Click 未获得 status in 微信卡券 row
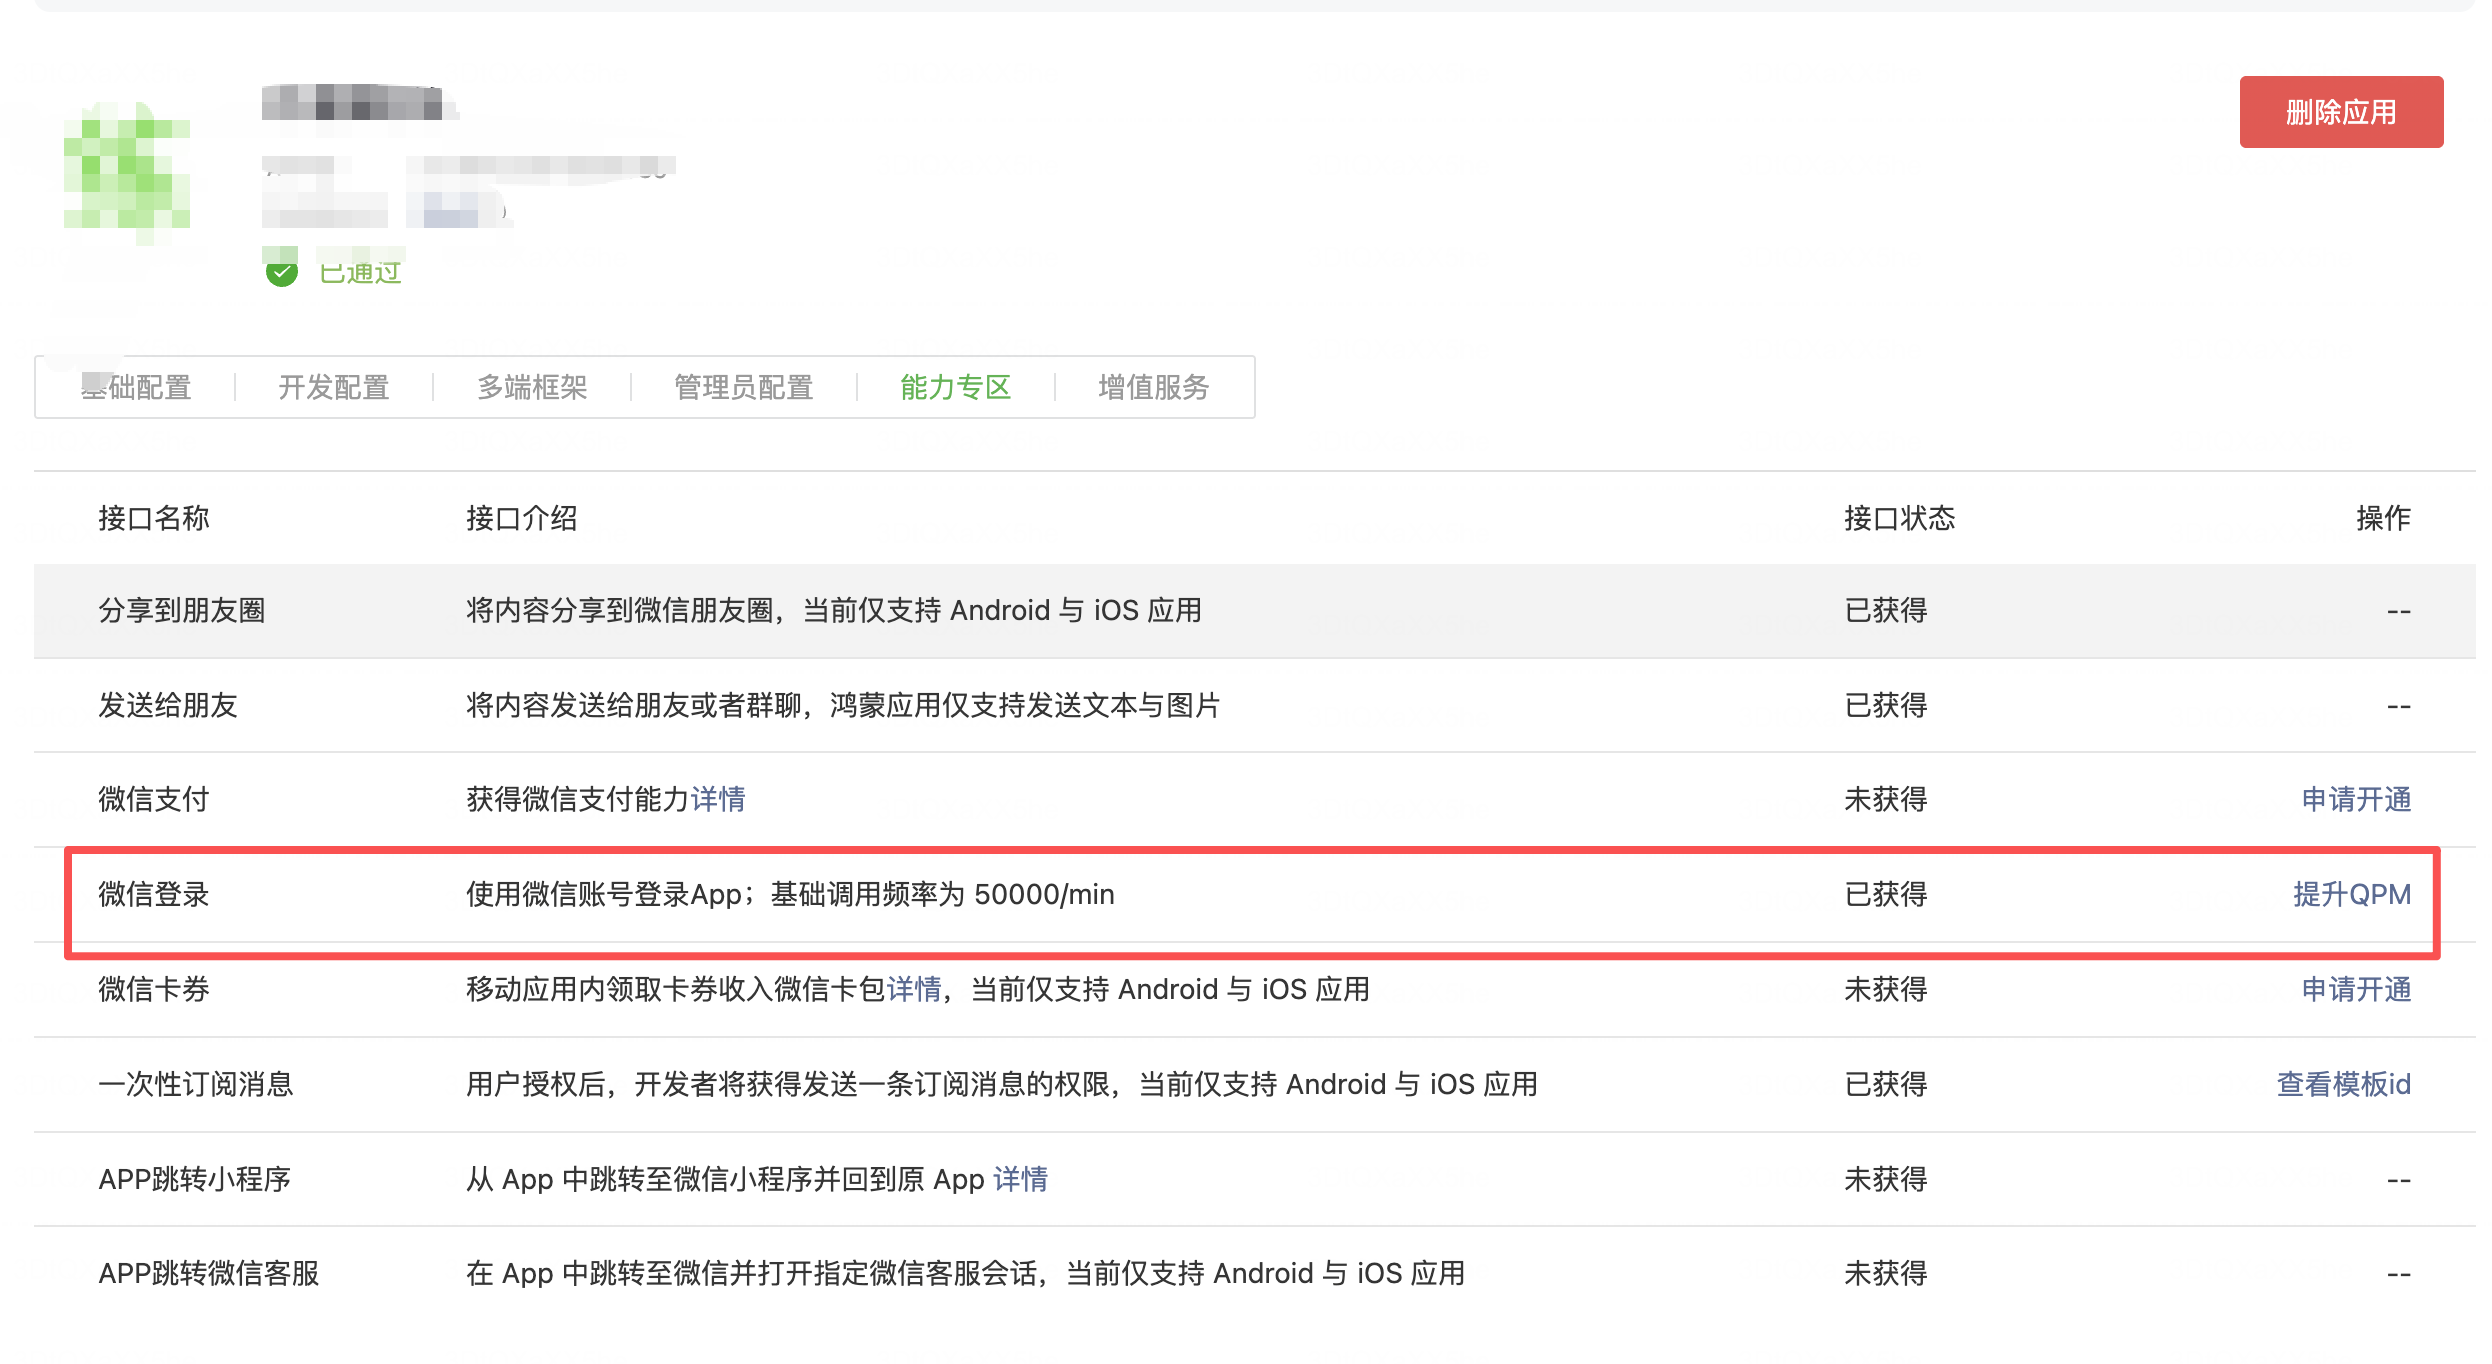This screenshot has width=2492, height=1364. tap(1886, 989)
